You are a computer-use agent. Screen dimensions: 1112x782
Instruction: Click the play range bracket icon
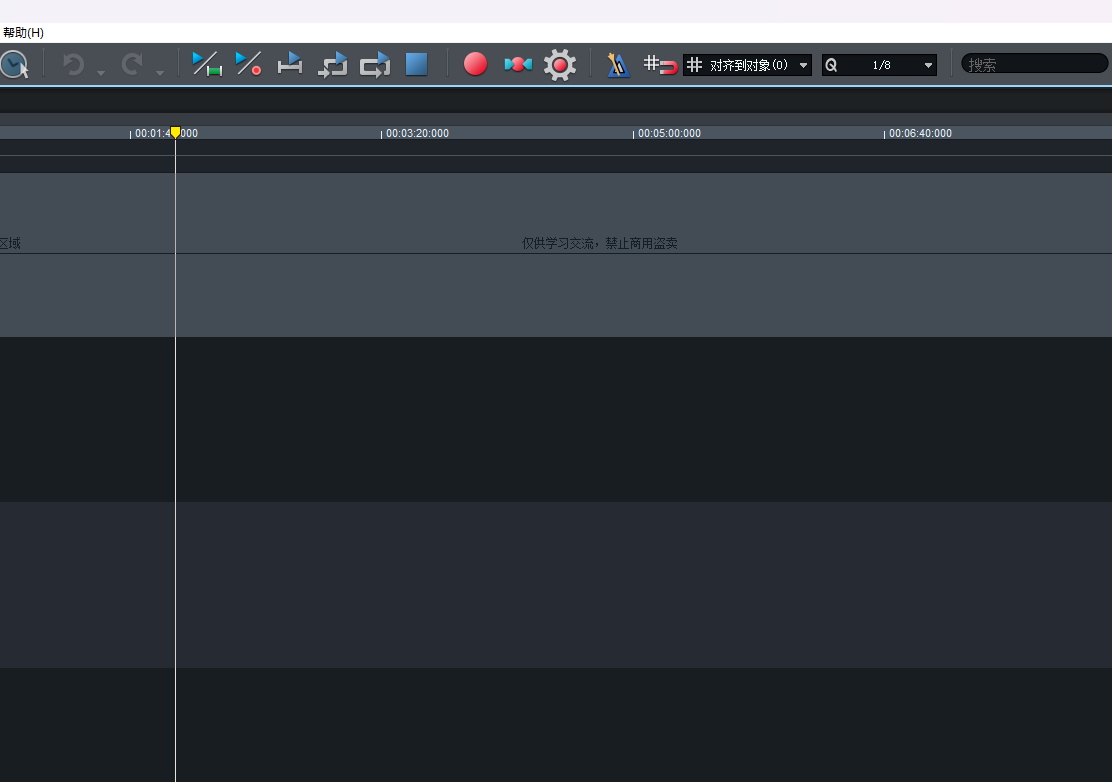pos(290,64)
